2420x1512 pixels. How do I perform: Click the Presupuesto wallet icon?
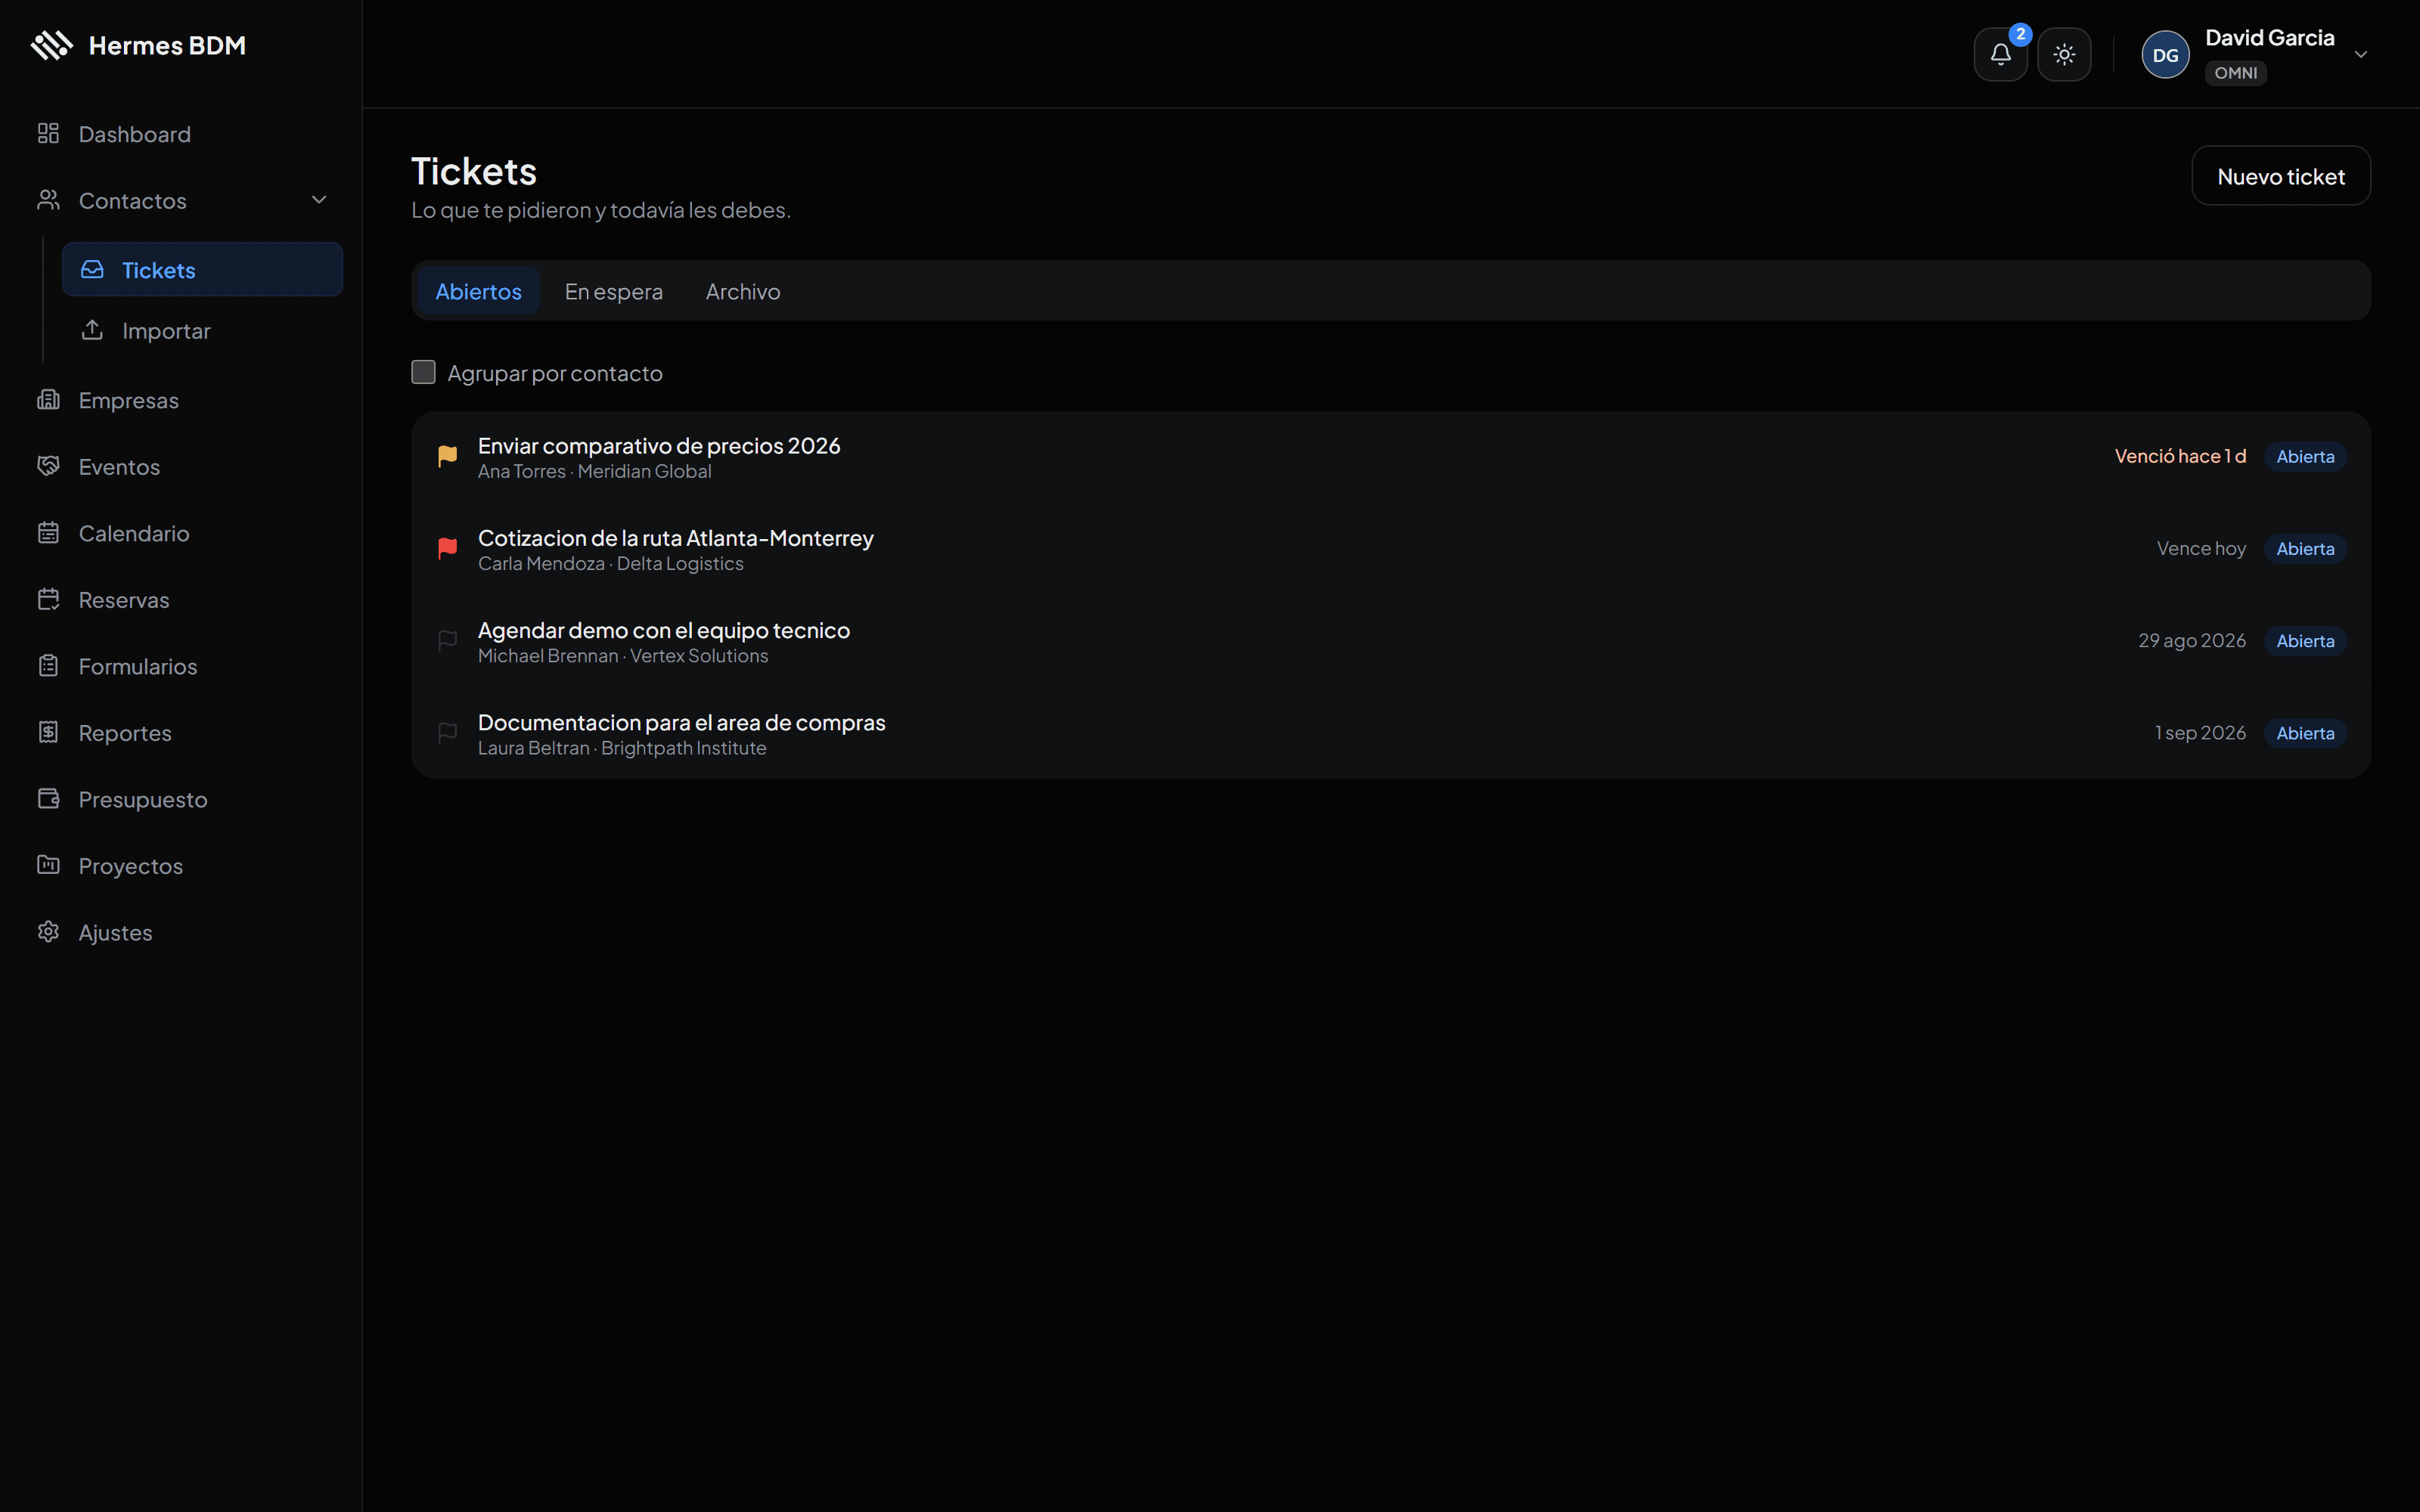pos(48,798)
